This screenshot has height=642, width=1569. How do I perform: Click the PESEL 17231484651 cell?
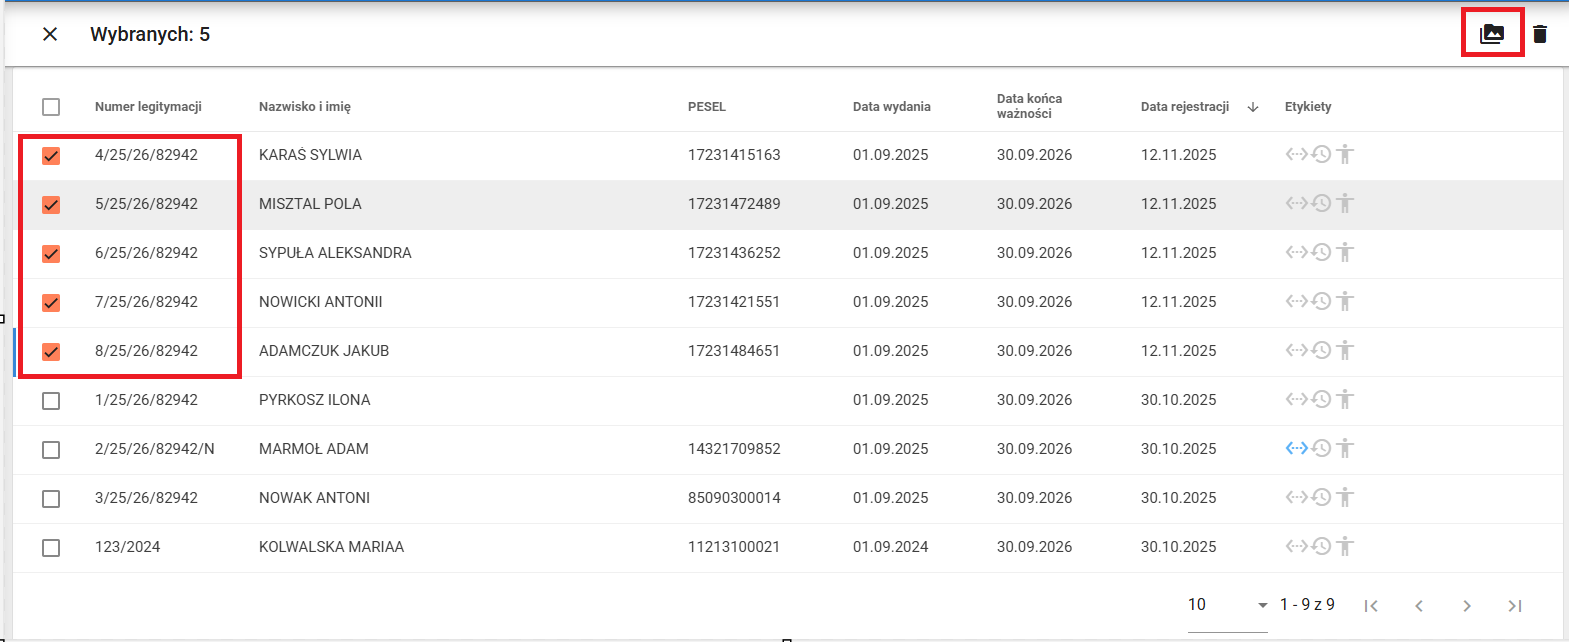734,351
